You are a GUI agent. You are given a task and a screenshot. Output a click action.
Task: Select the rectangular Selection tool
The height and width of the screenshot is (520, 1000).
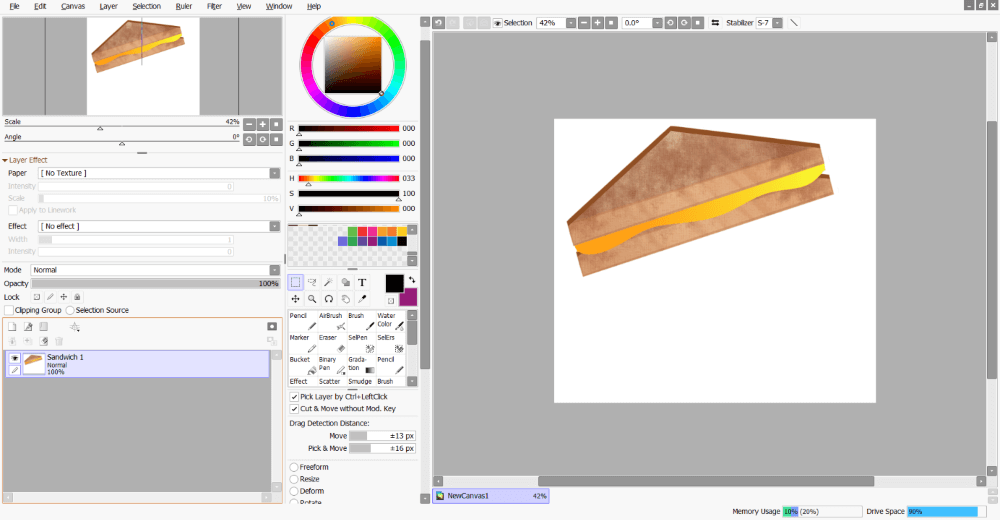point(295,282)
